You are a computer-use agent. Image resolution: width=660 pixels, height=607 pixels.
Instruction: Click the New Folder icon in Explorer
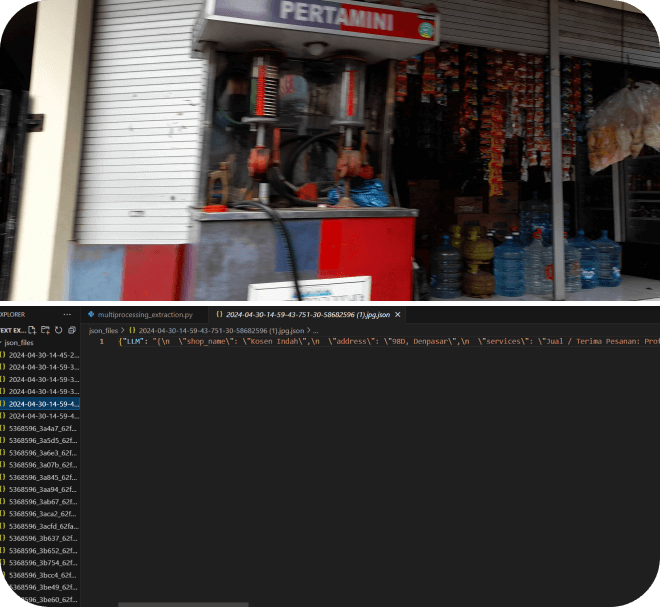click(46, 329)
